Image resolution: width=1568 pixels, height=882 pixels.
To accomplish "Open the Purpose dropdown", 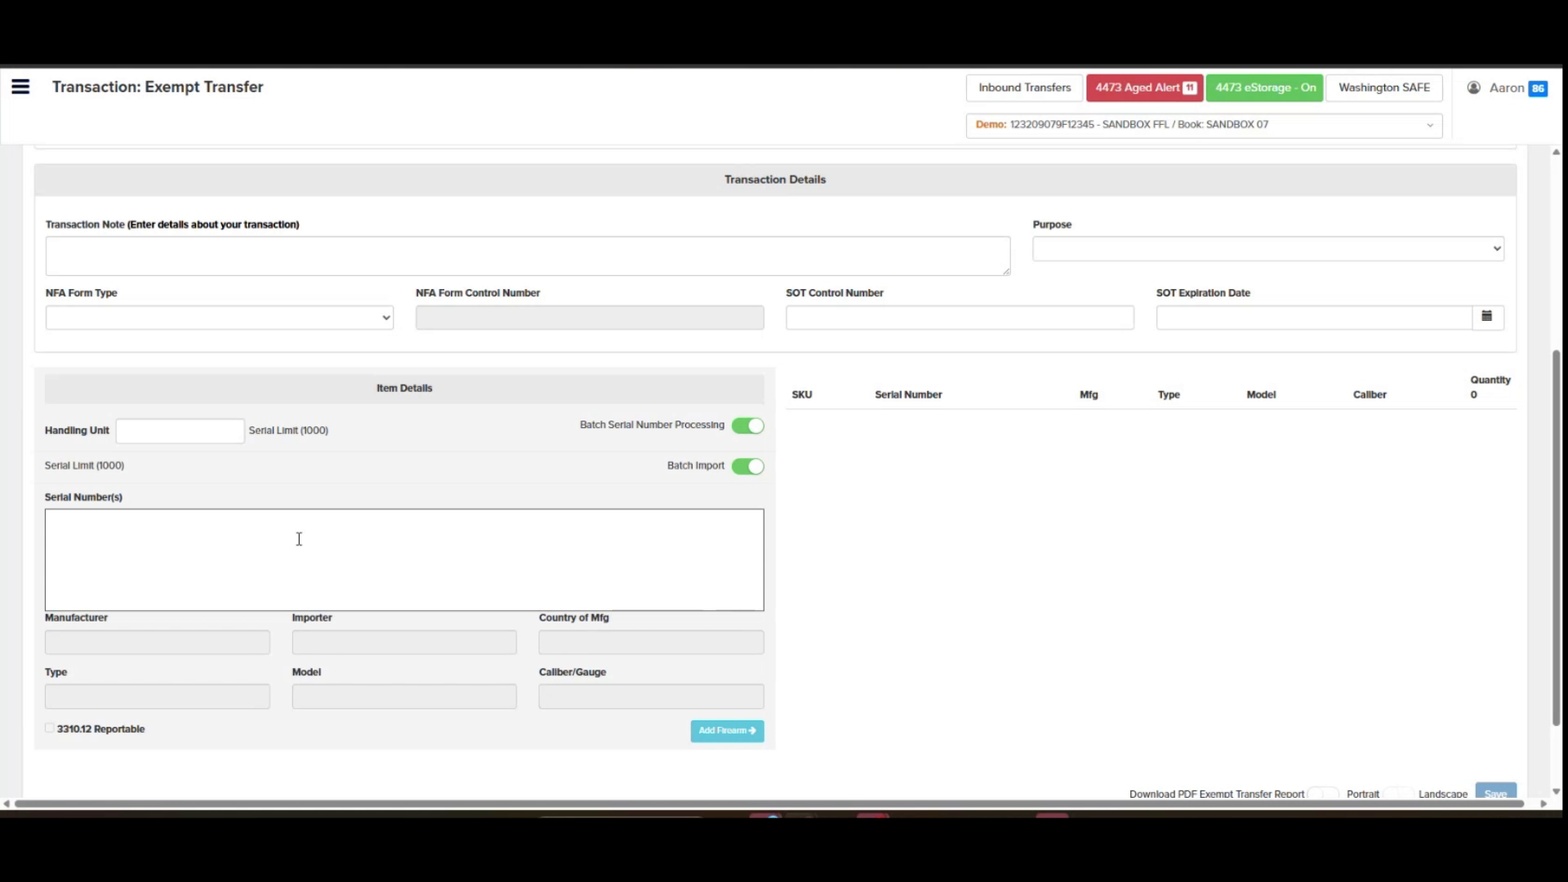I will pyautogui.click(x=1268, y=249).
